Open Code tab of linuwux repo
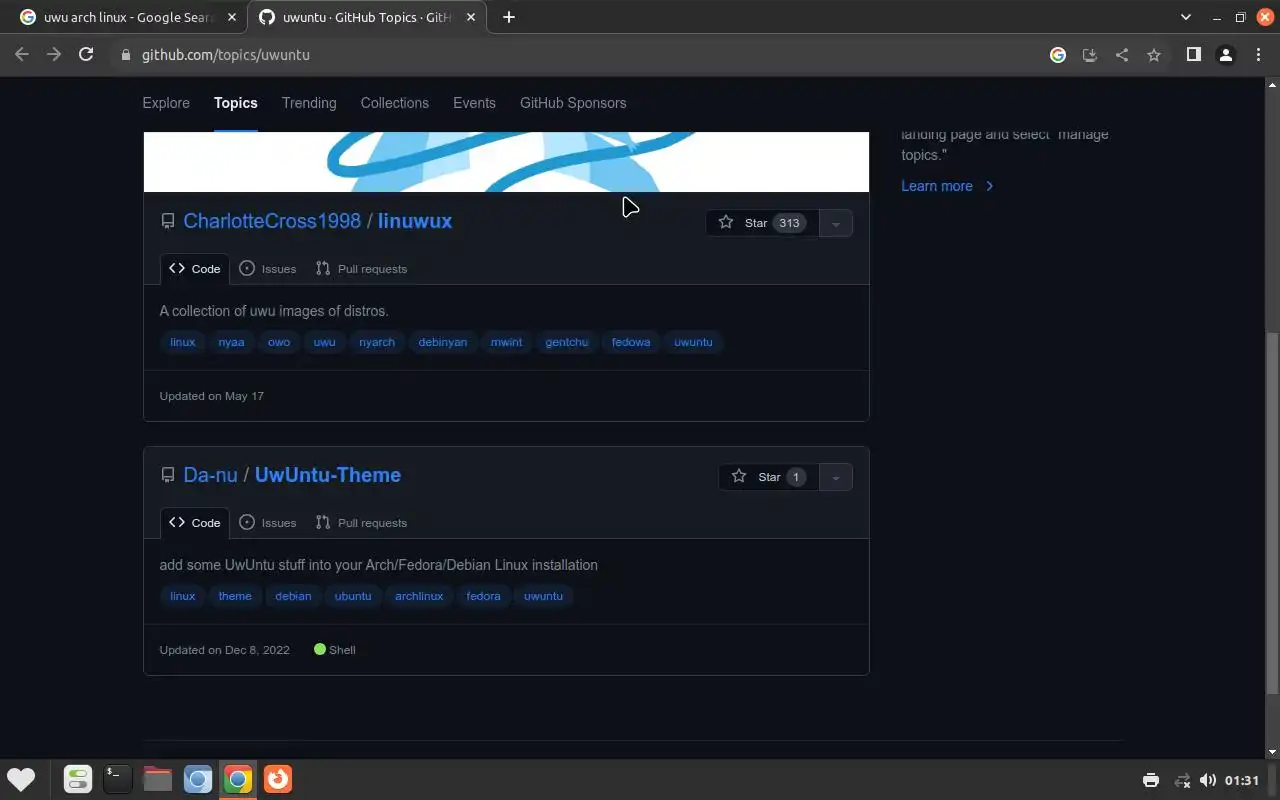 pyautogui.click(x=195, y=269)
